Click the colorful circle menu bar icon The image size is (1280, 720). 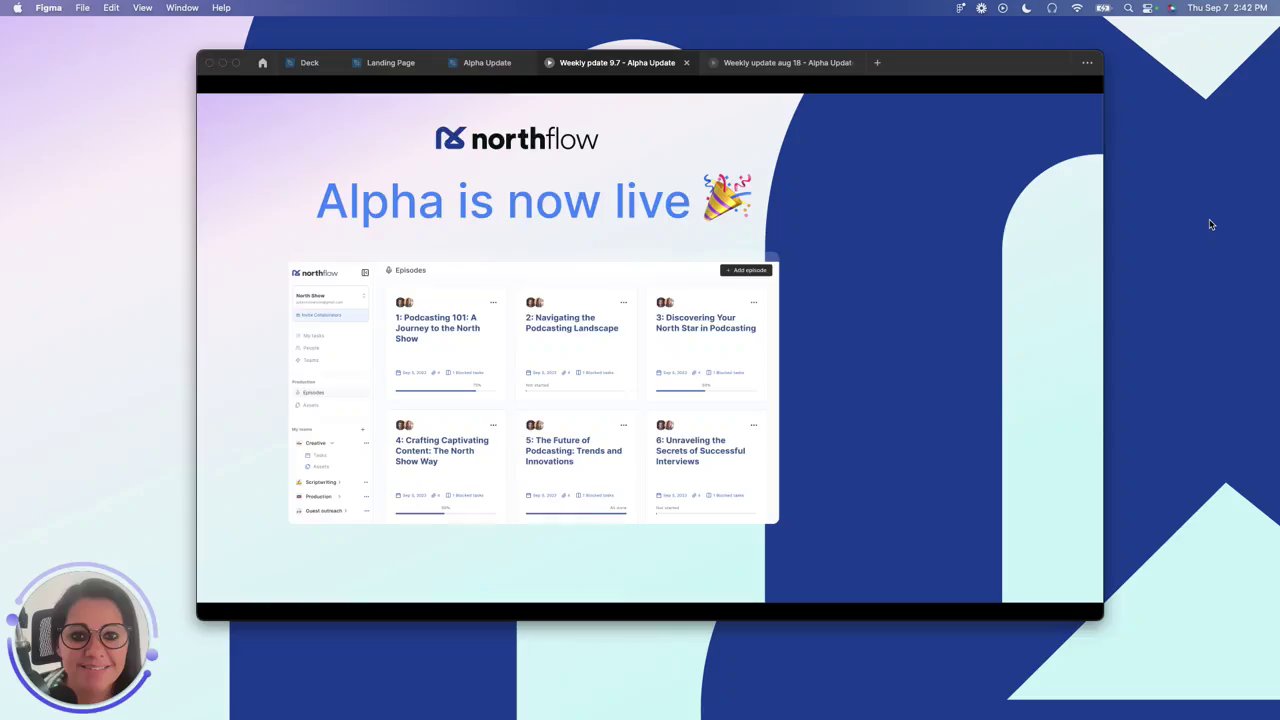pos(1171,8)
